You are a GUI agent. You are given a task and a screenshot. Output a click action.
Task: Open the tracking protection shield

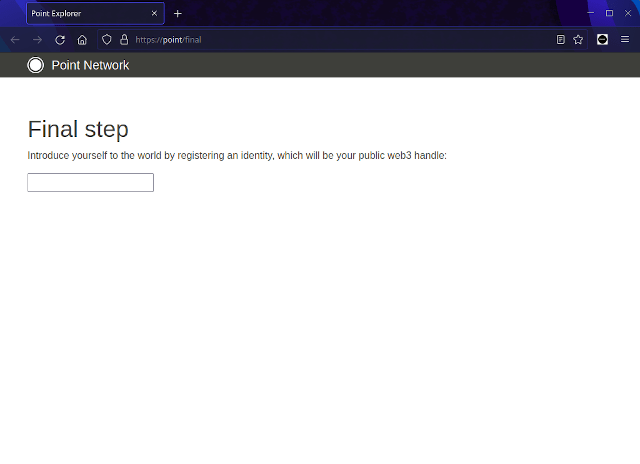[107, 40]
